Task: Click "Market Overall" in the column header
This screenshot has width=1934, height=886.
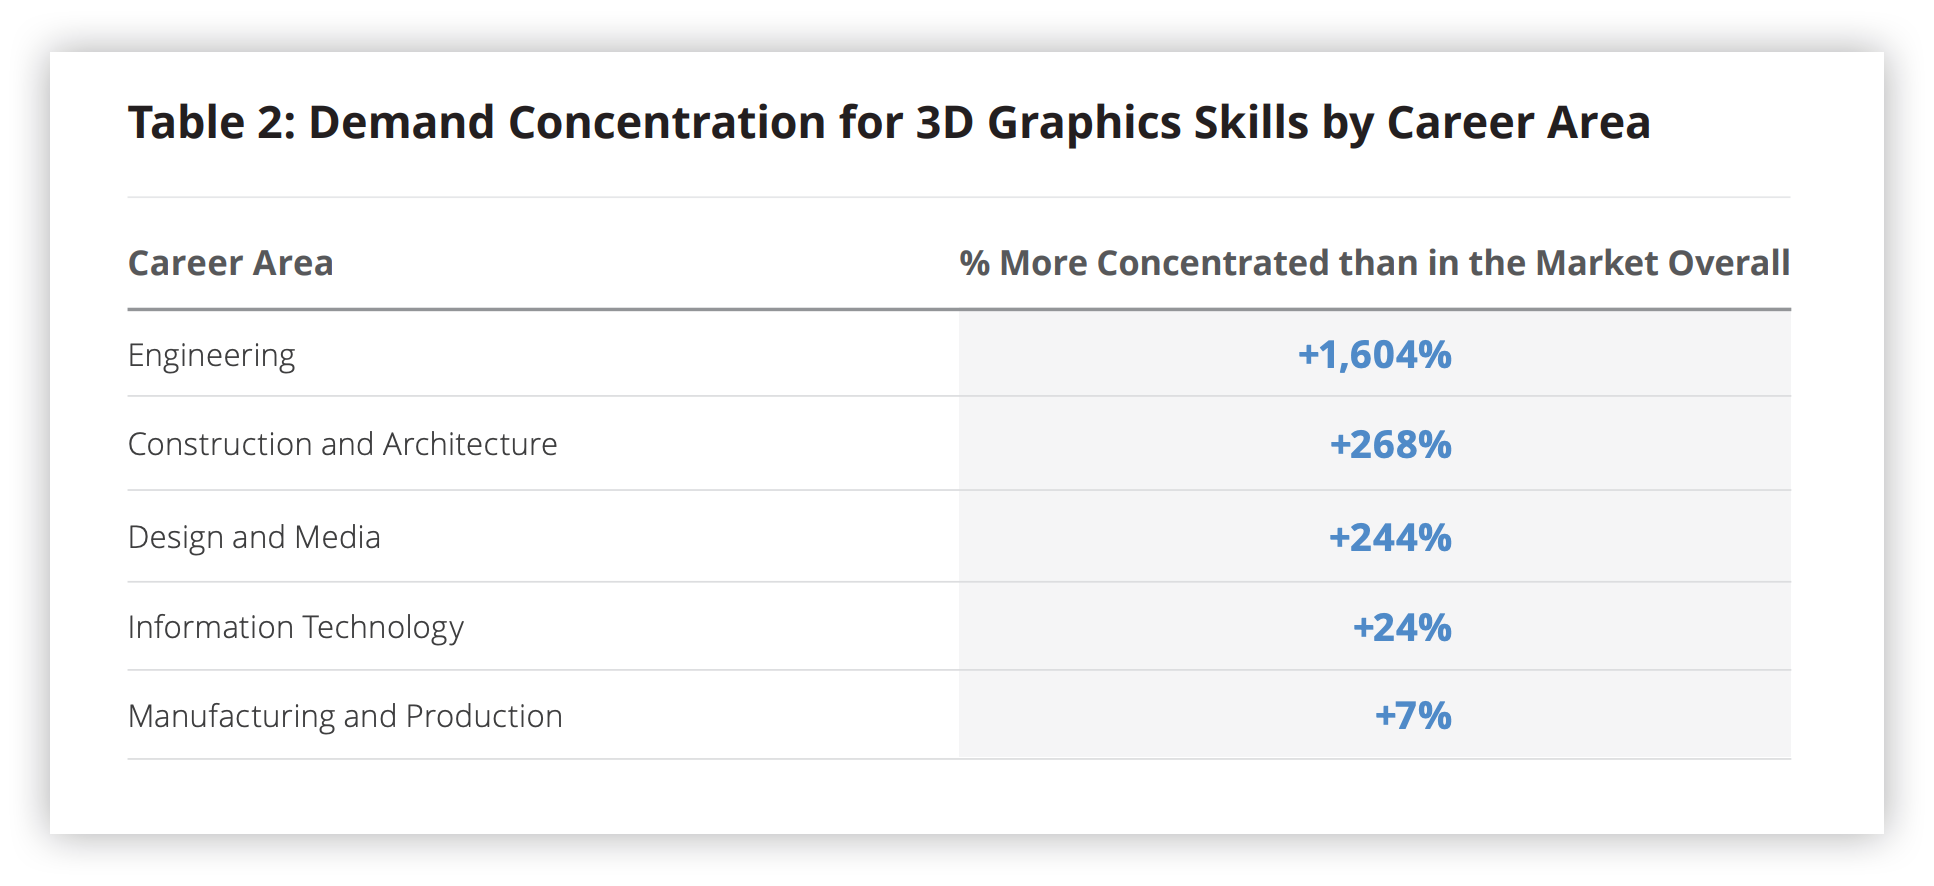Action: click(x=1662, y=263)
